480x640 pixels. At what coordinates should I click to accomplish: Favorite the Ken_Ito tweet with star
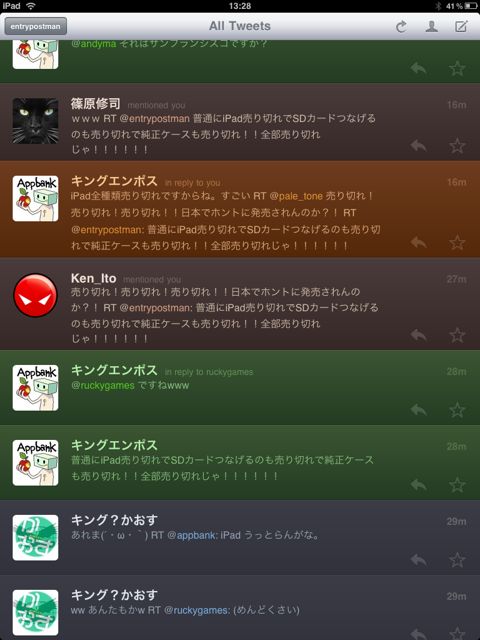click(x=457, y=335)
